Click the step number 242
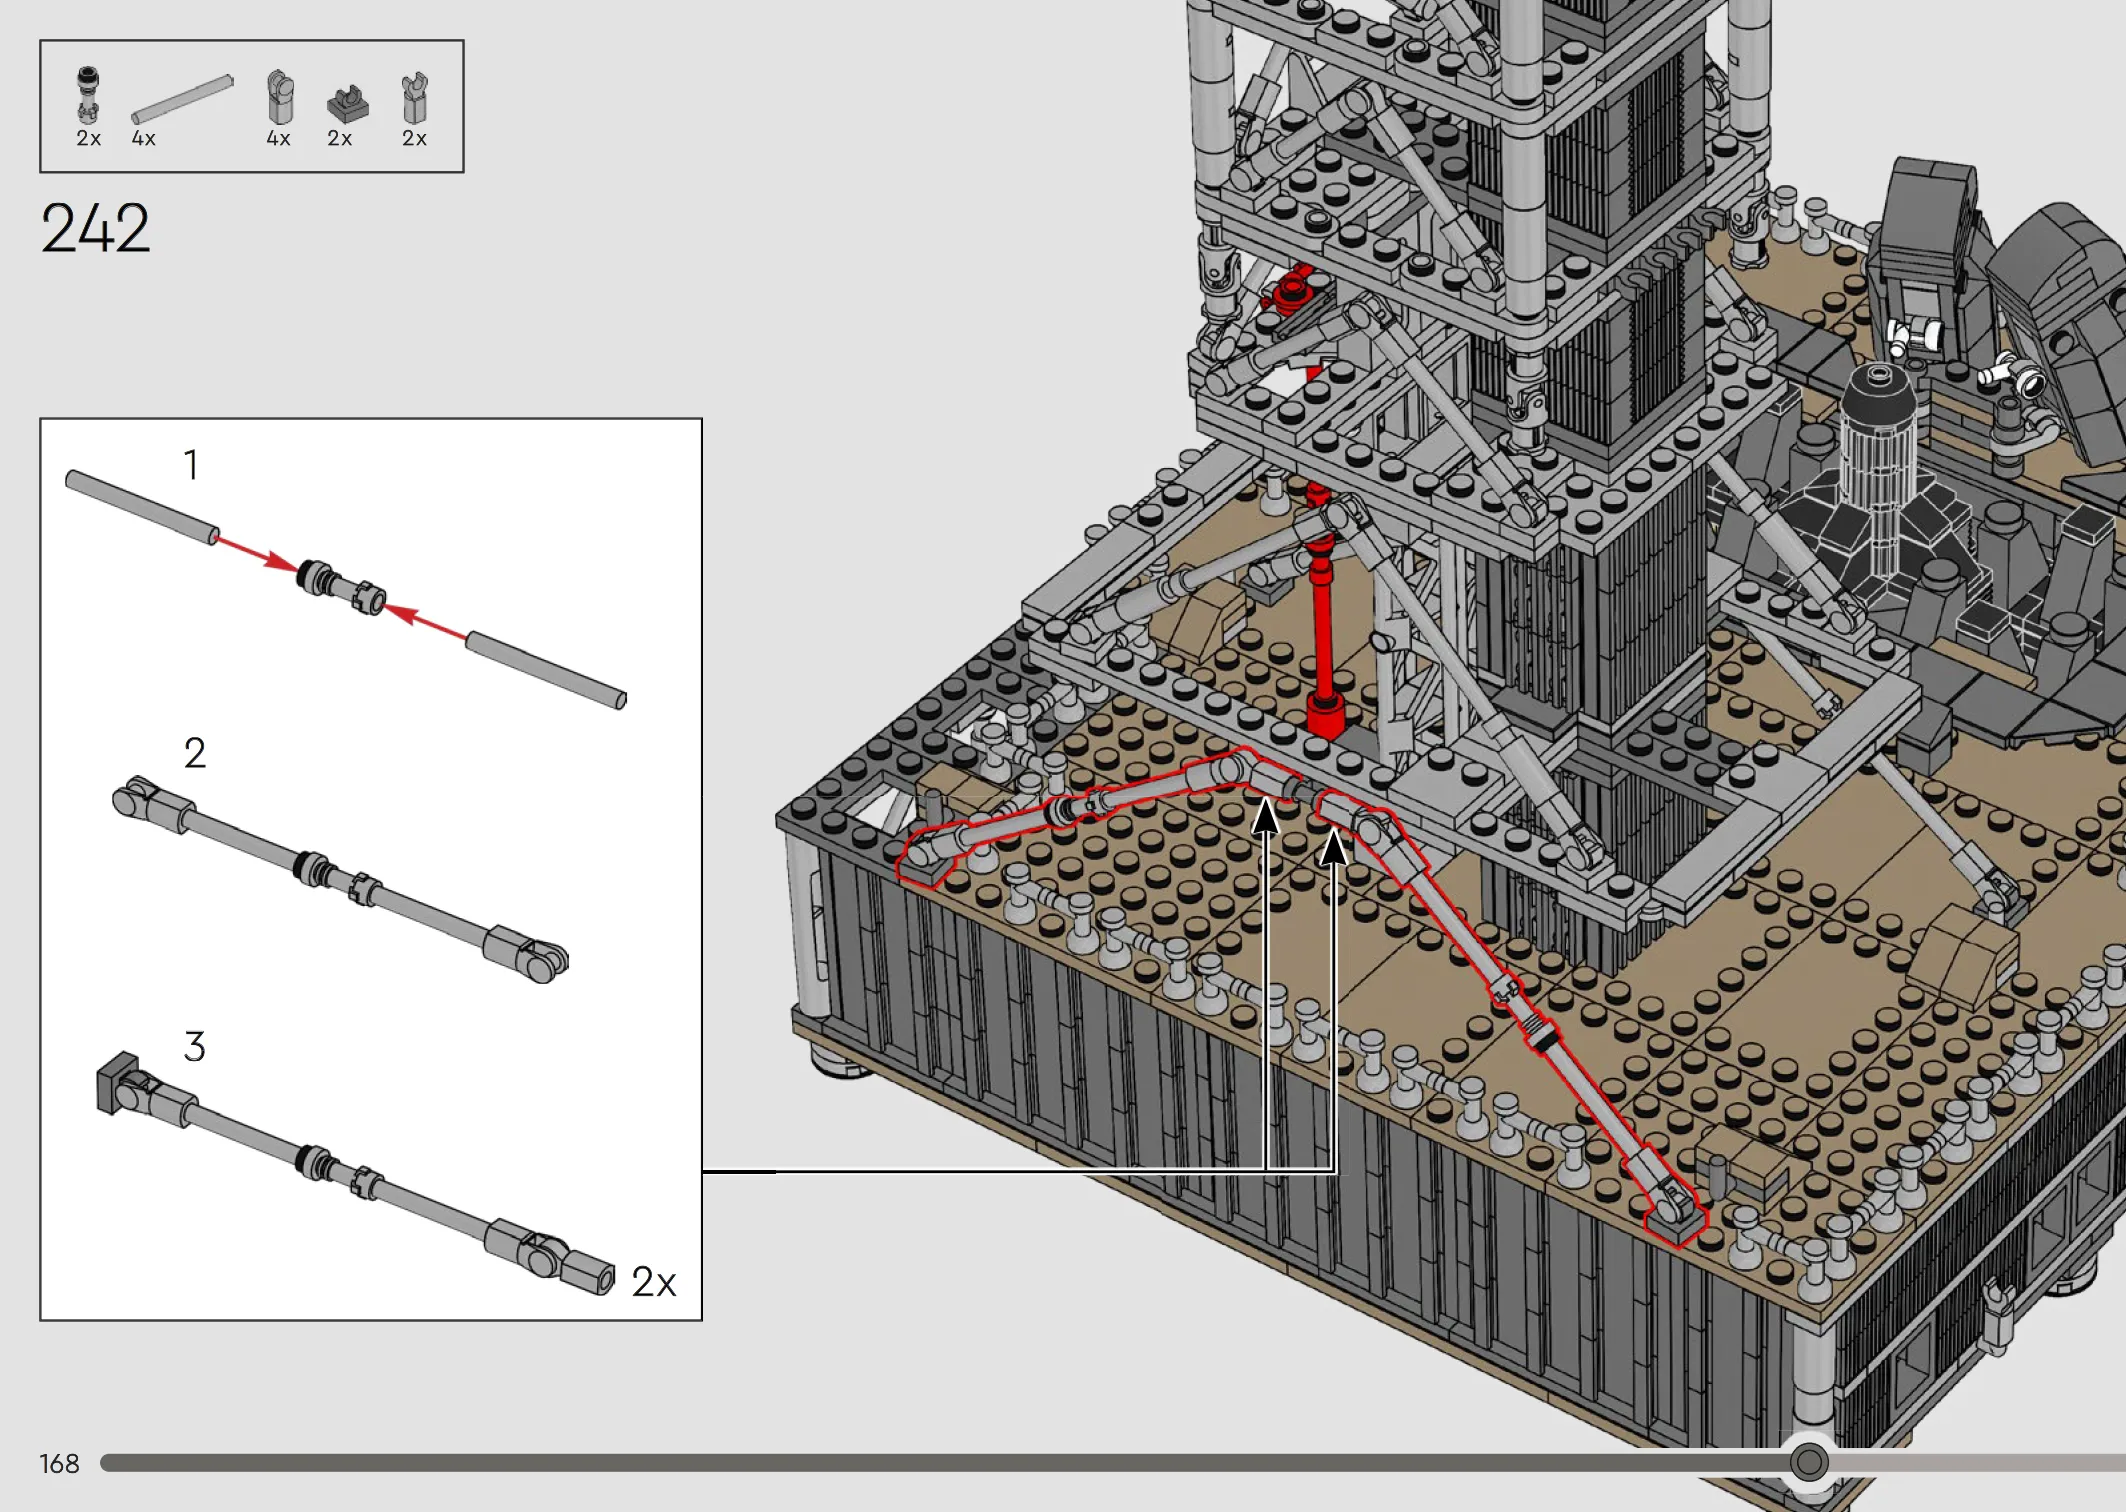The width and height of the screenshot is (2126, 1512). click(x=95, y=228)
